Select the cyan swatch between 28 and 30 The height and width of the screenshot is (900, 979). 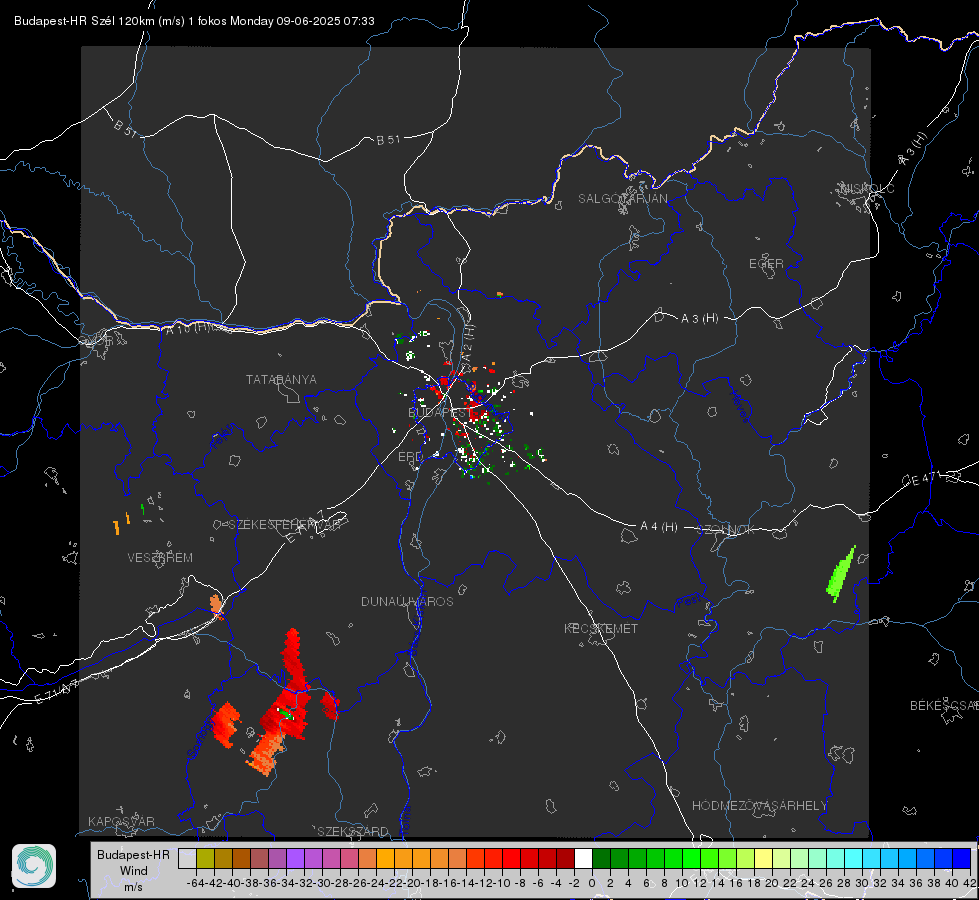[854, 858]
